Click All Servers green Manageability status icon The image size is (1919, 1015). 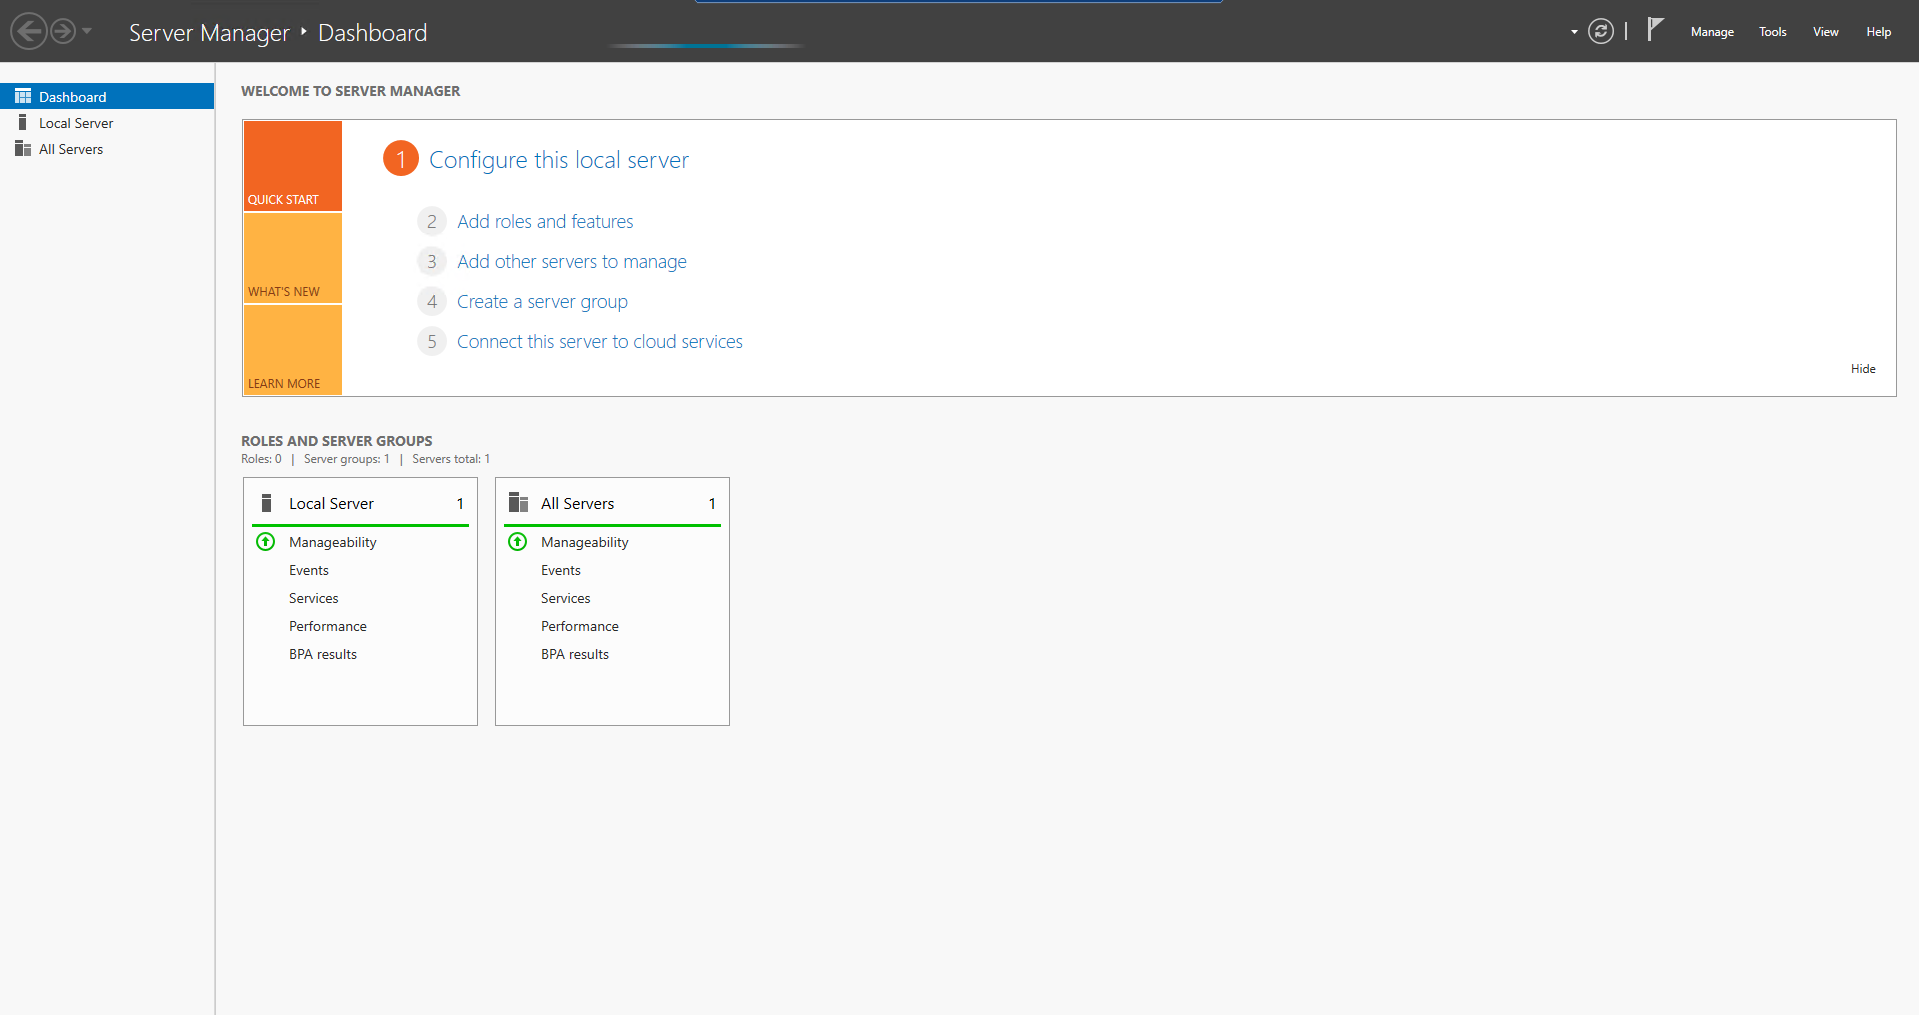517,542
